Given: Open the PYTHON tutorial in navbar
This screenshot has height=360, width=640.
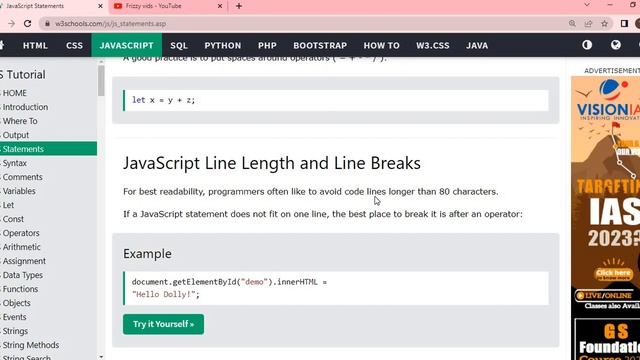Looking at the screenshot, I should [x=223, y=45].
